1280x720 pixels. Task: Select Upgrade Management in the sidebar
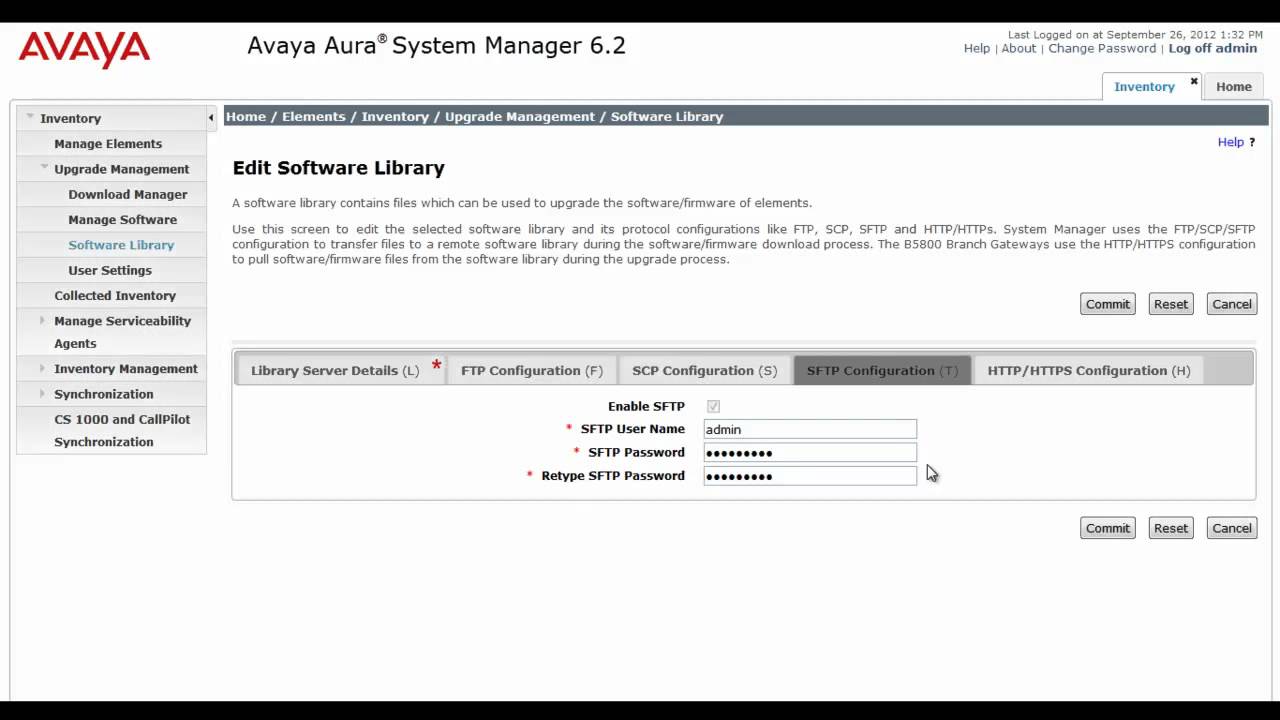click(122, 169)
